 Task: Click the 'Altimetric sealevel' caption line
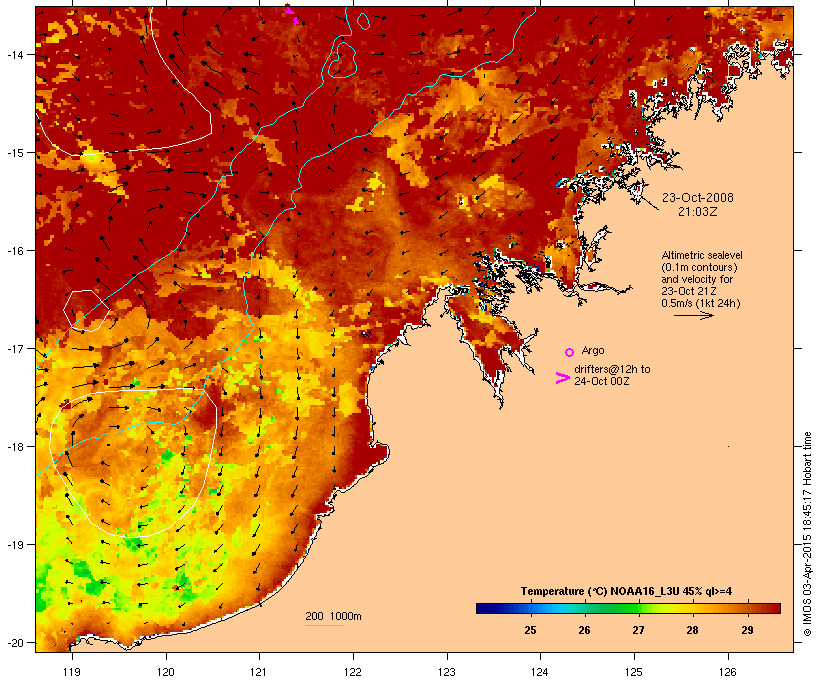click(702, 255)
